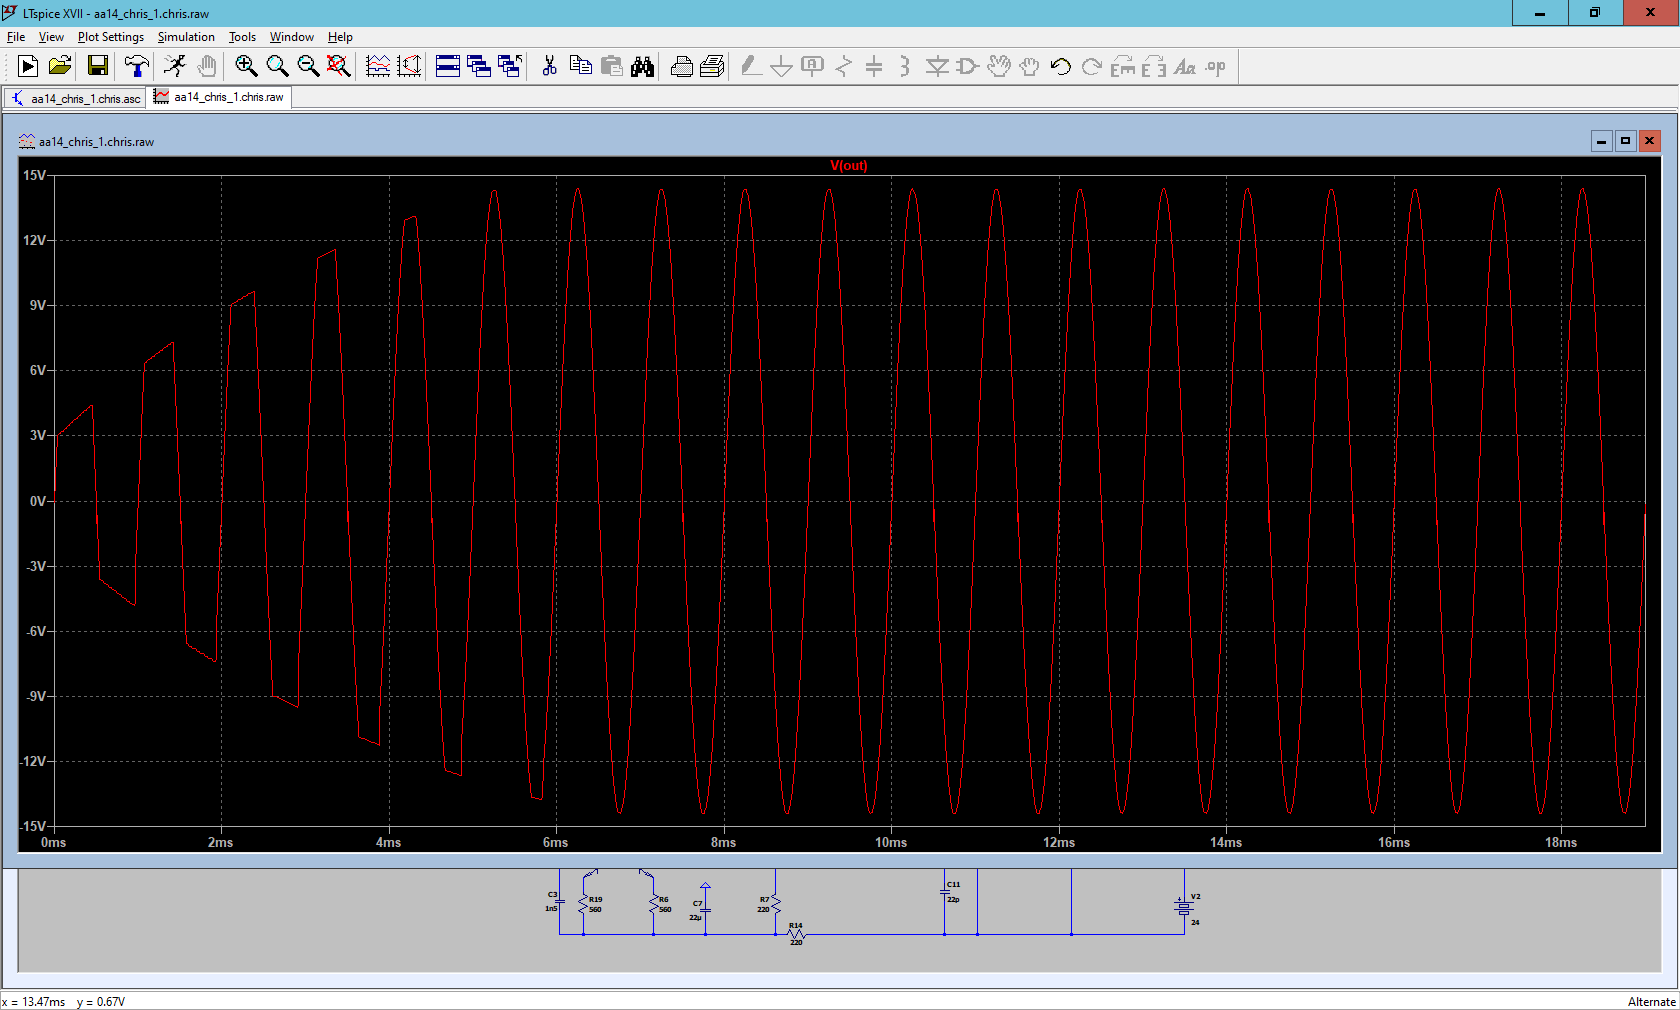
Task: Switch to aa14_chris_1.chris.asc tab
Action: point(76,98)
